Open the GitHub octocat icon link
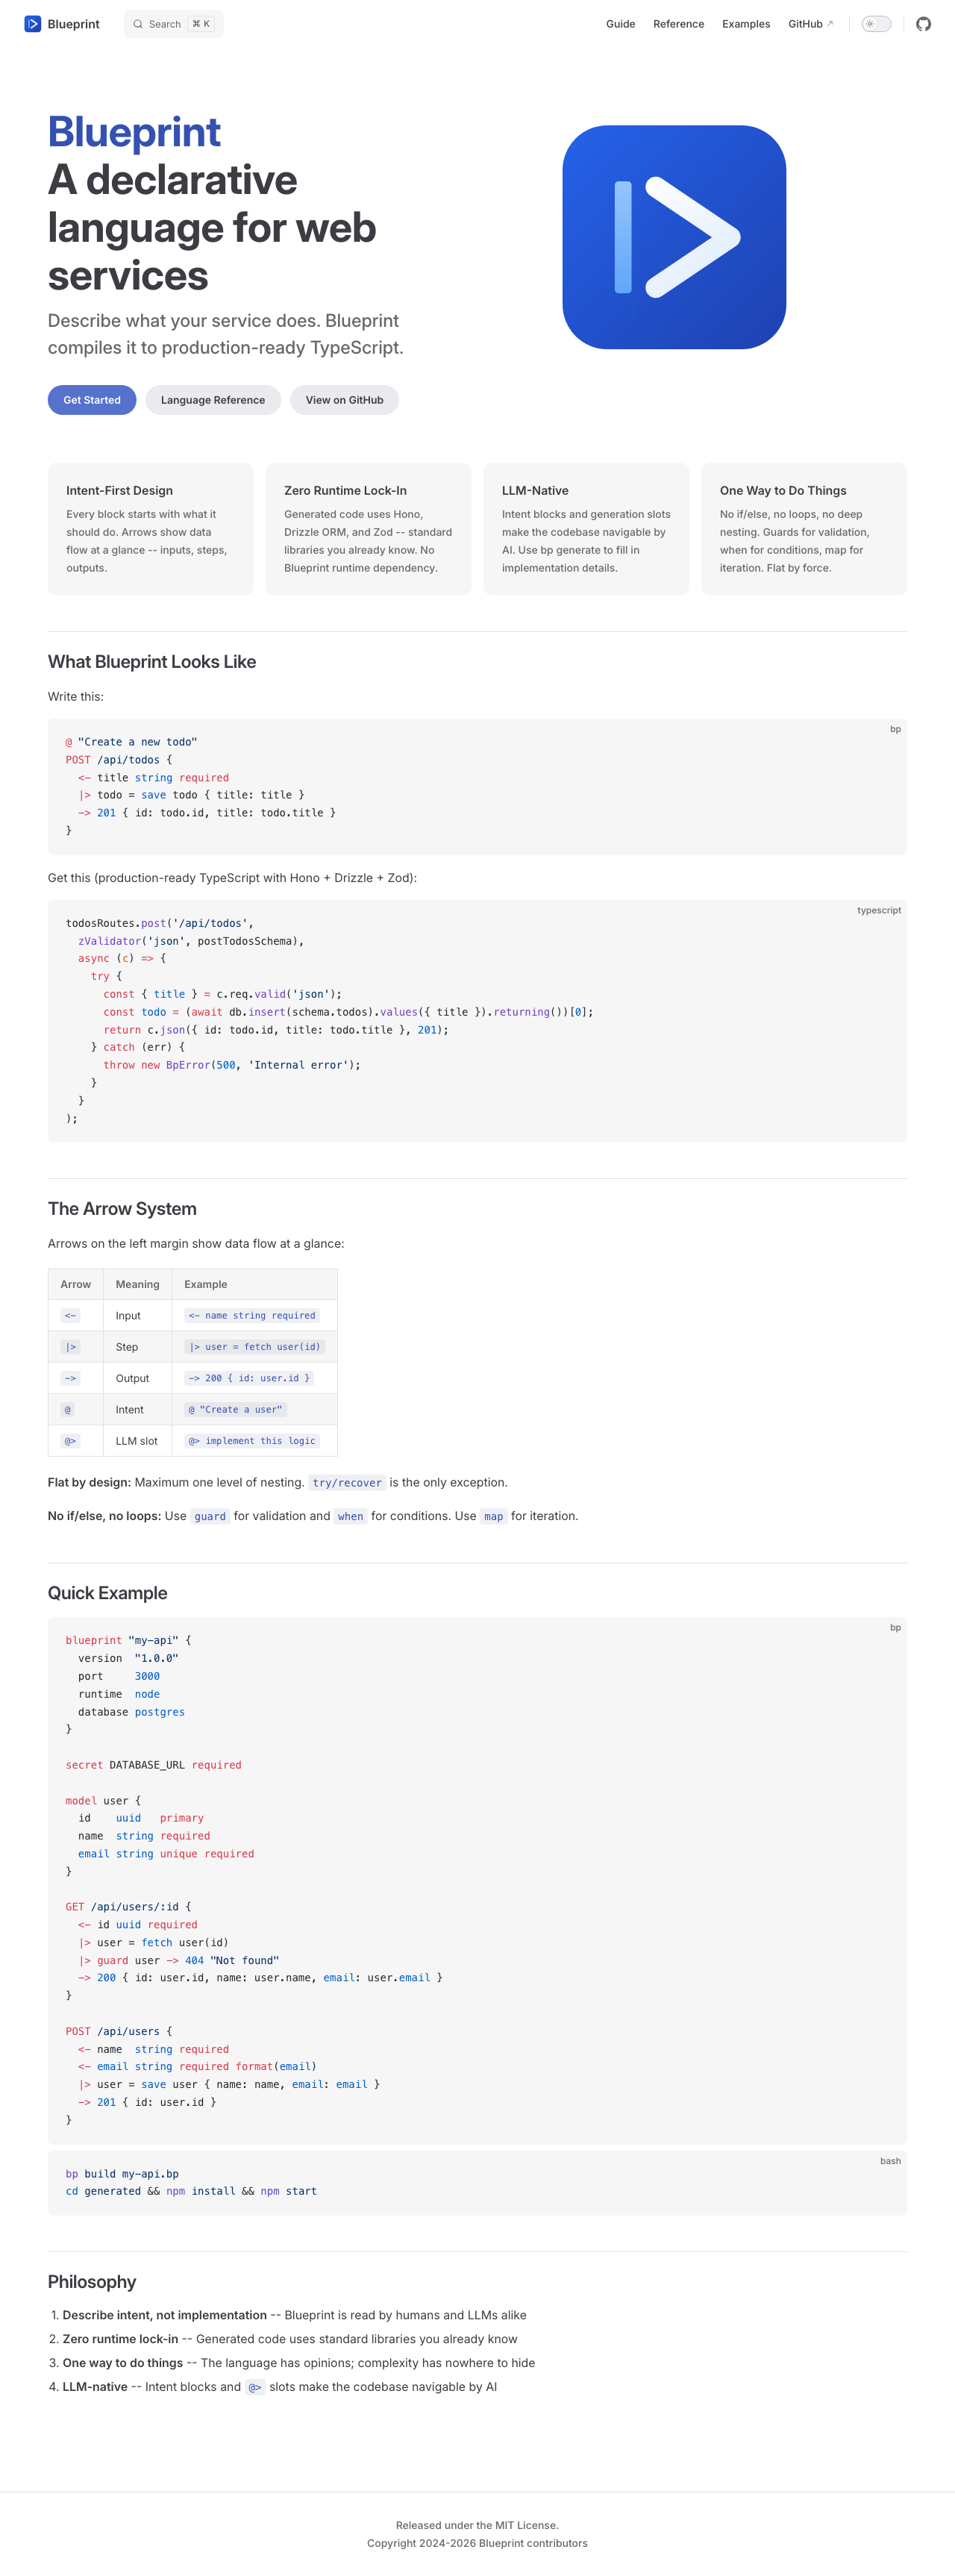The width and height of the screenshot is (955, 2576). pyautogui.click(x=923, y=24)
